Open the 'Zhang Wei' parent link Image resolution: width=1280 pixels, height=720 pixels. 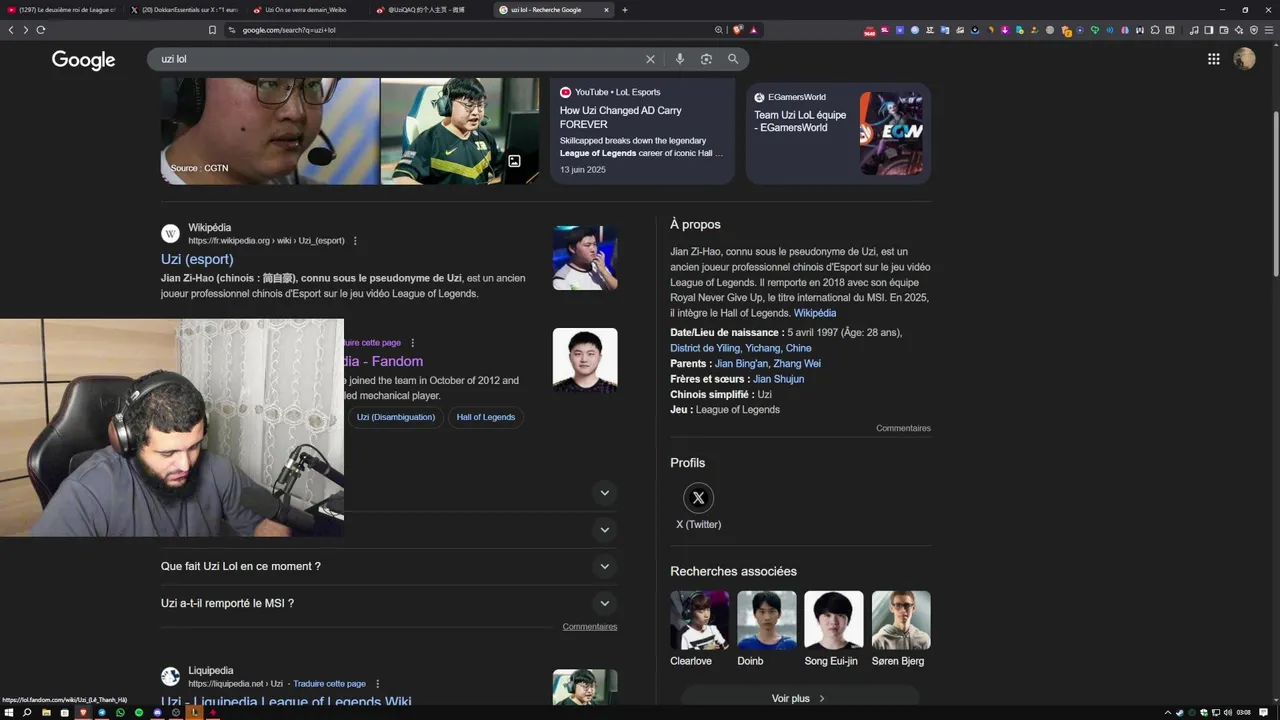[797, 364]
